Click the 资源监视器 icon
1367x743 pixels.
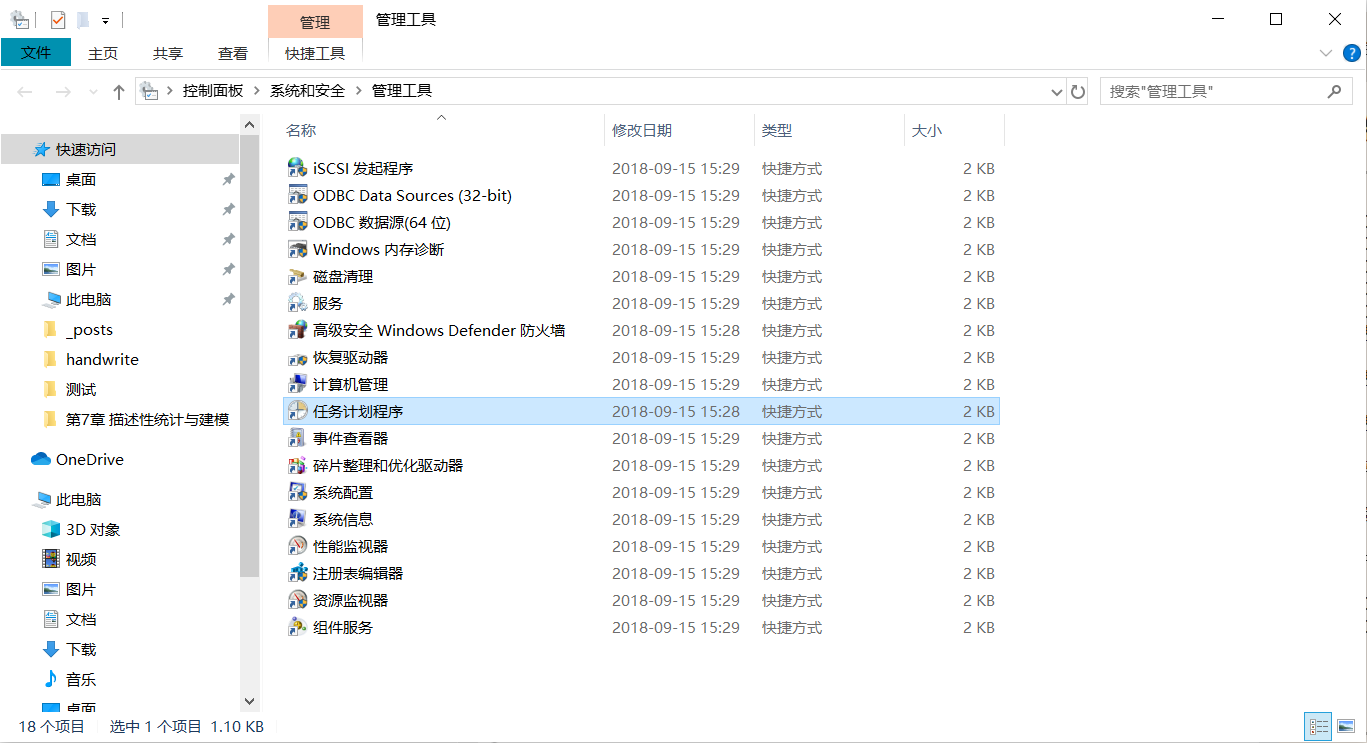click(x=297, y=600)
